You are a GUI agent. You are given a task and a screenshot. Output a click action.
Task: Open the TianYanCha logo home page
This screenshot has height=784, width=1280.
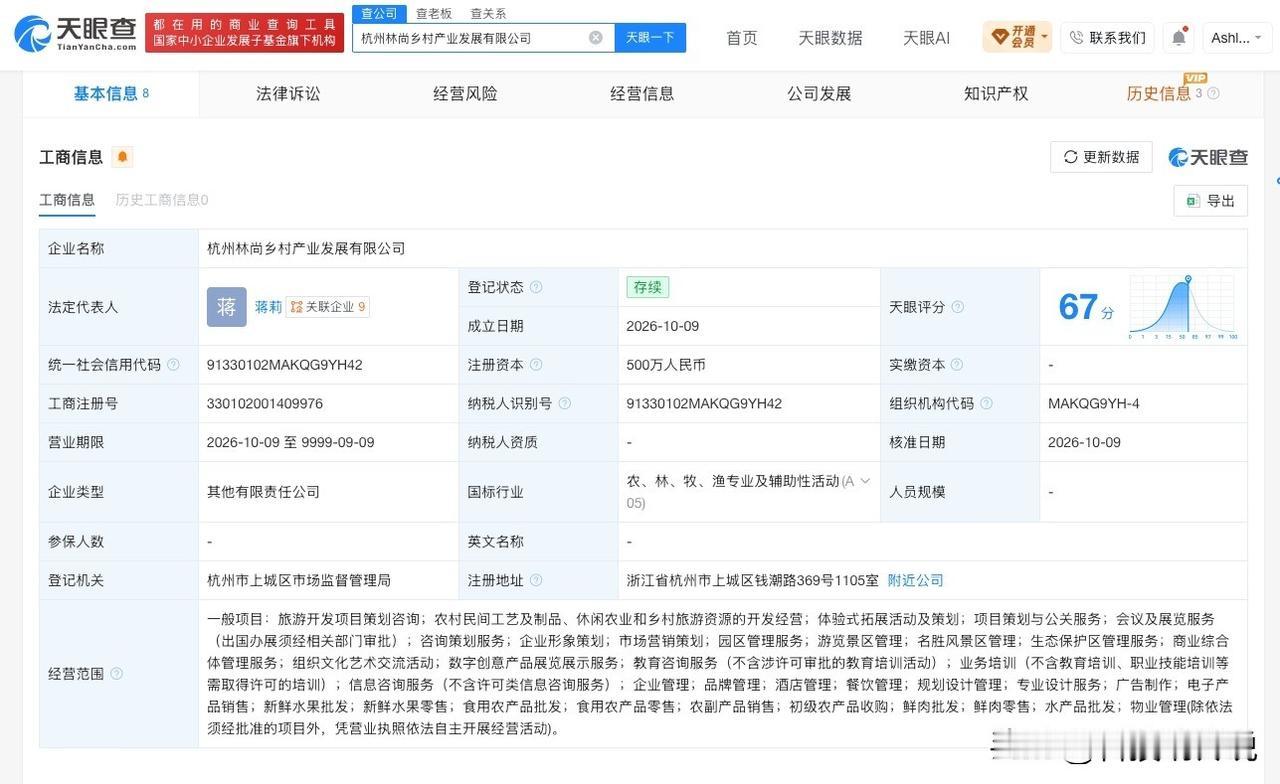[76, 33]
